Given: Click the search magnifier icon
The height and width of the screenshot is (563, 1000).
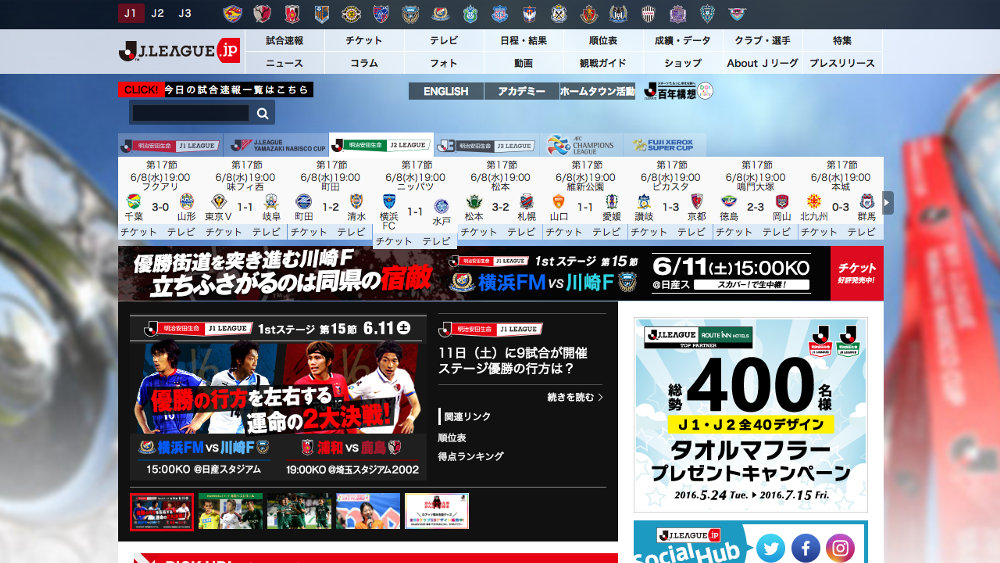Looking at the screenshot, I should [x=262, y=113].
